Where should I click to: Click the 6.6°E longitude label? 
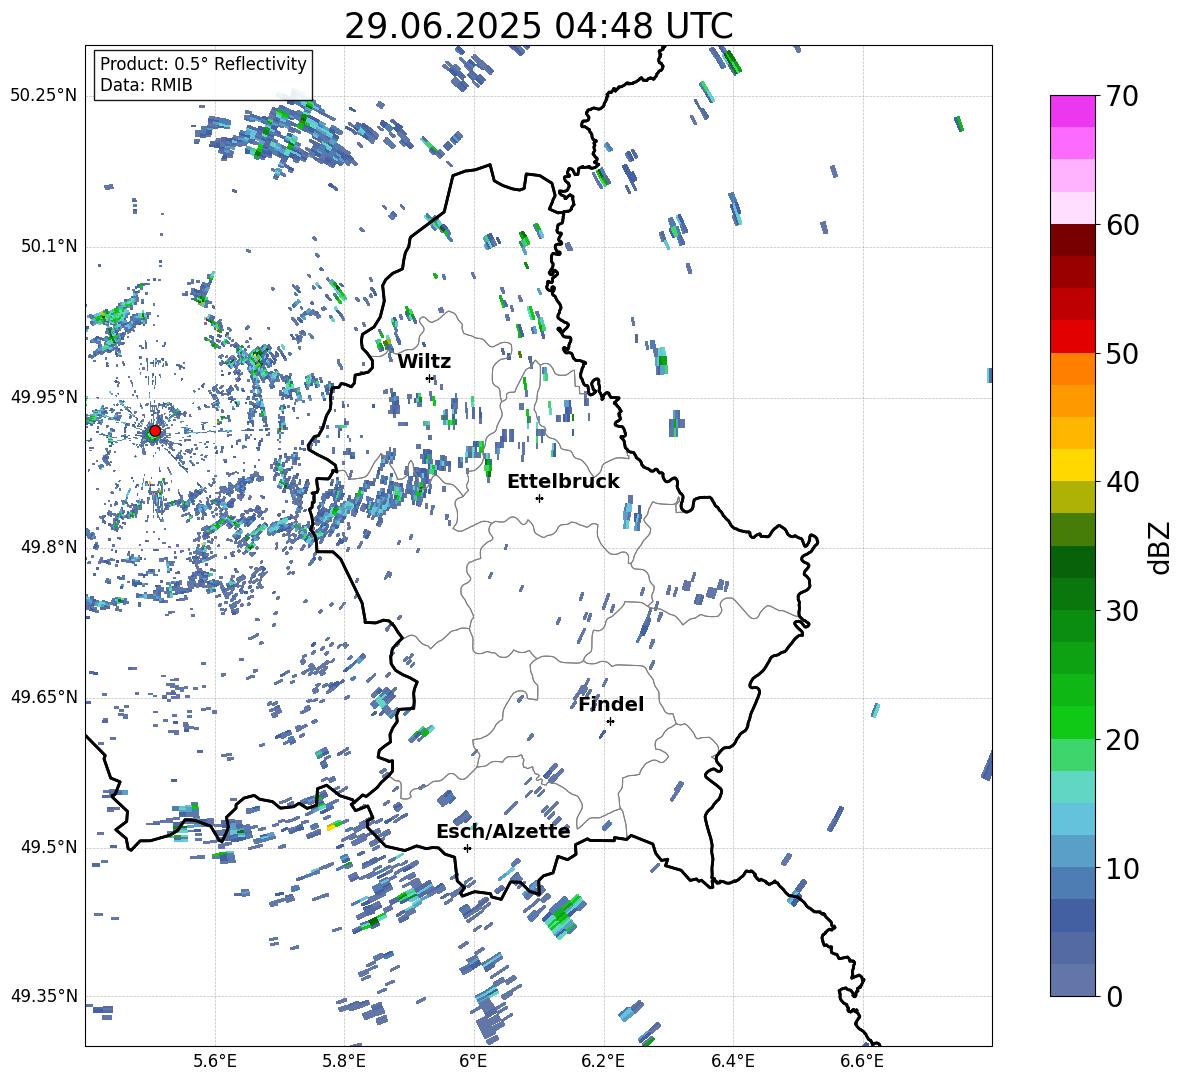click(862, 1061)
